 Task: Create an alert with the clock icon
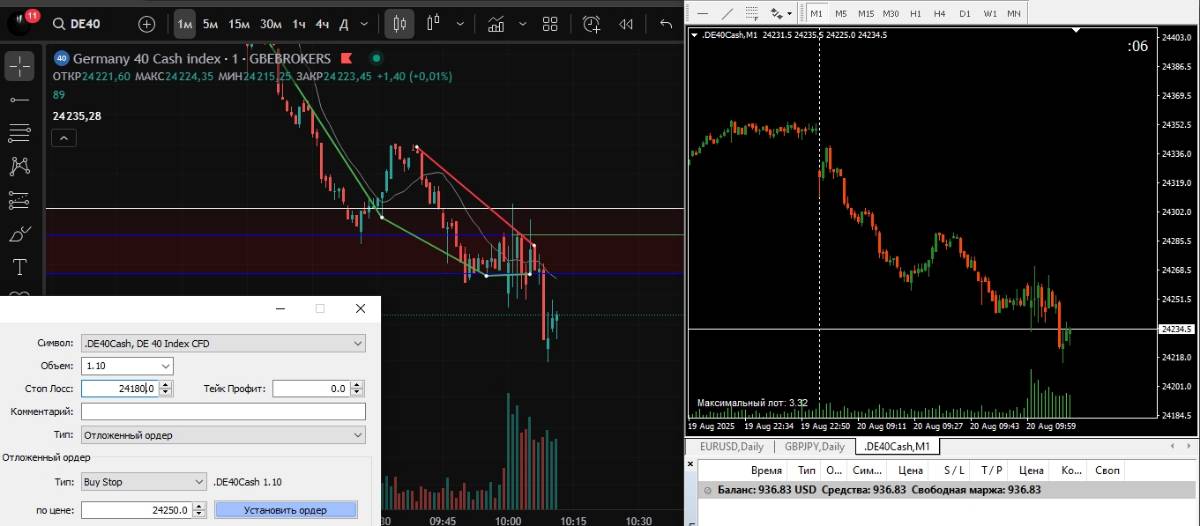[591, 24]
